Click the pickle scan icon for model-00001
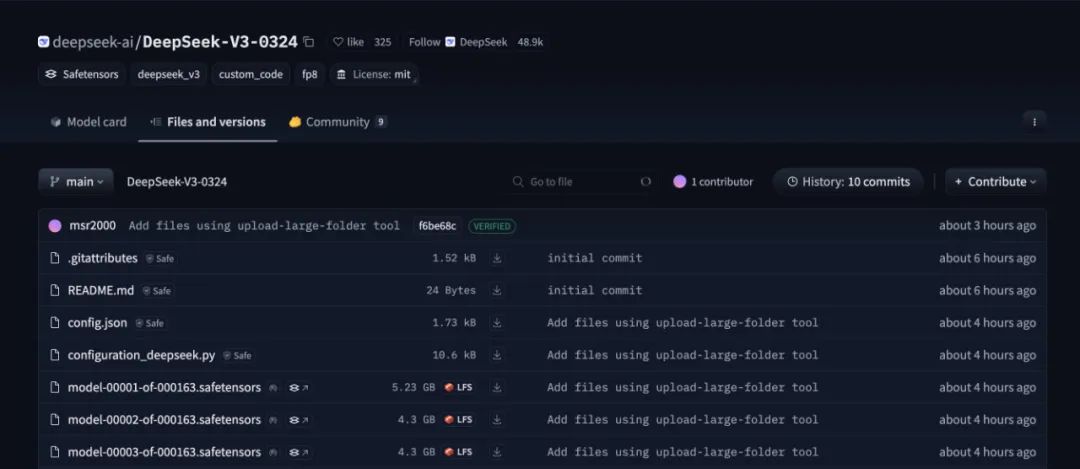 coord(273,388)
